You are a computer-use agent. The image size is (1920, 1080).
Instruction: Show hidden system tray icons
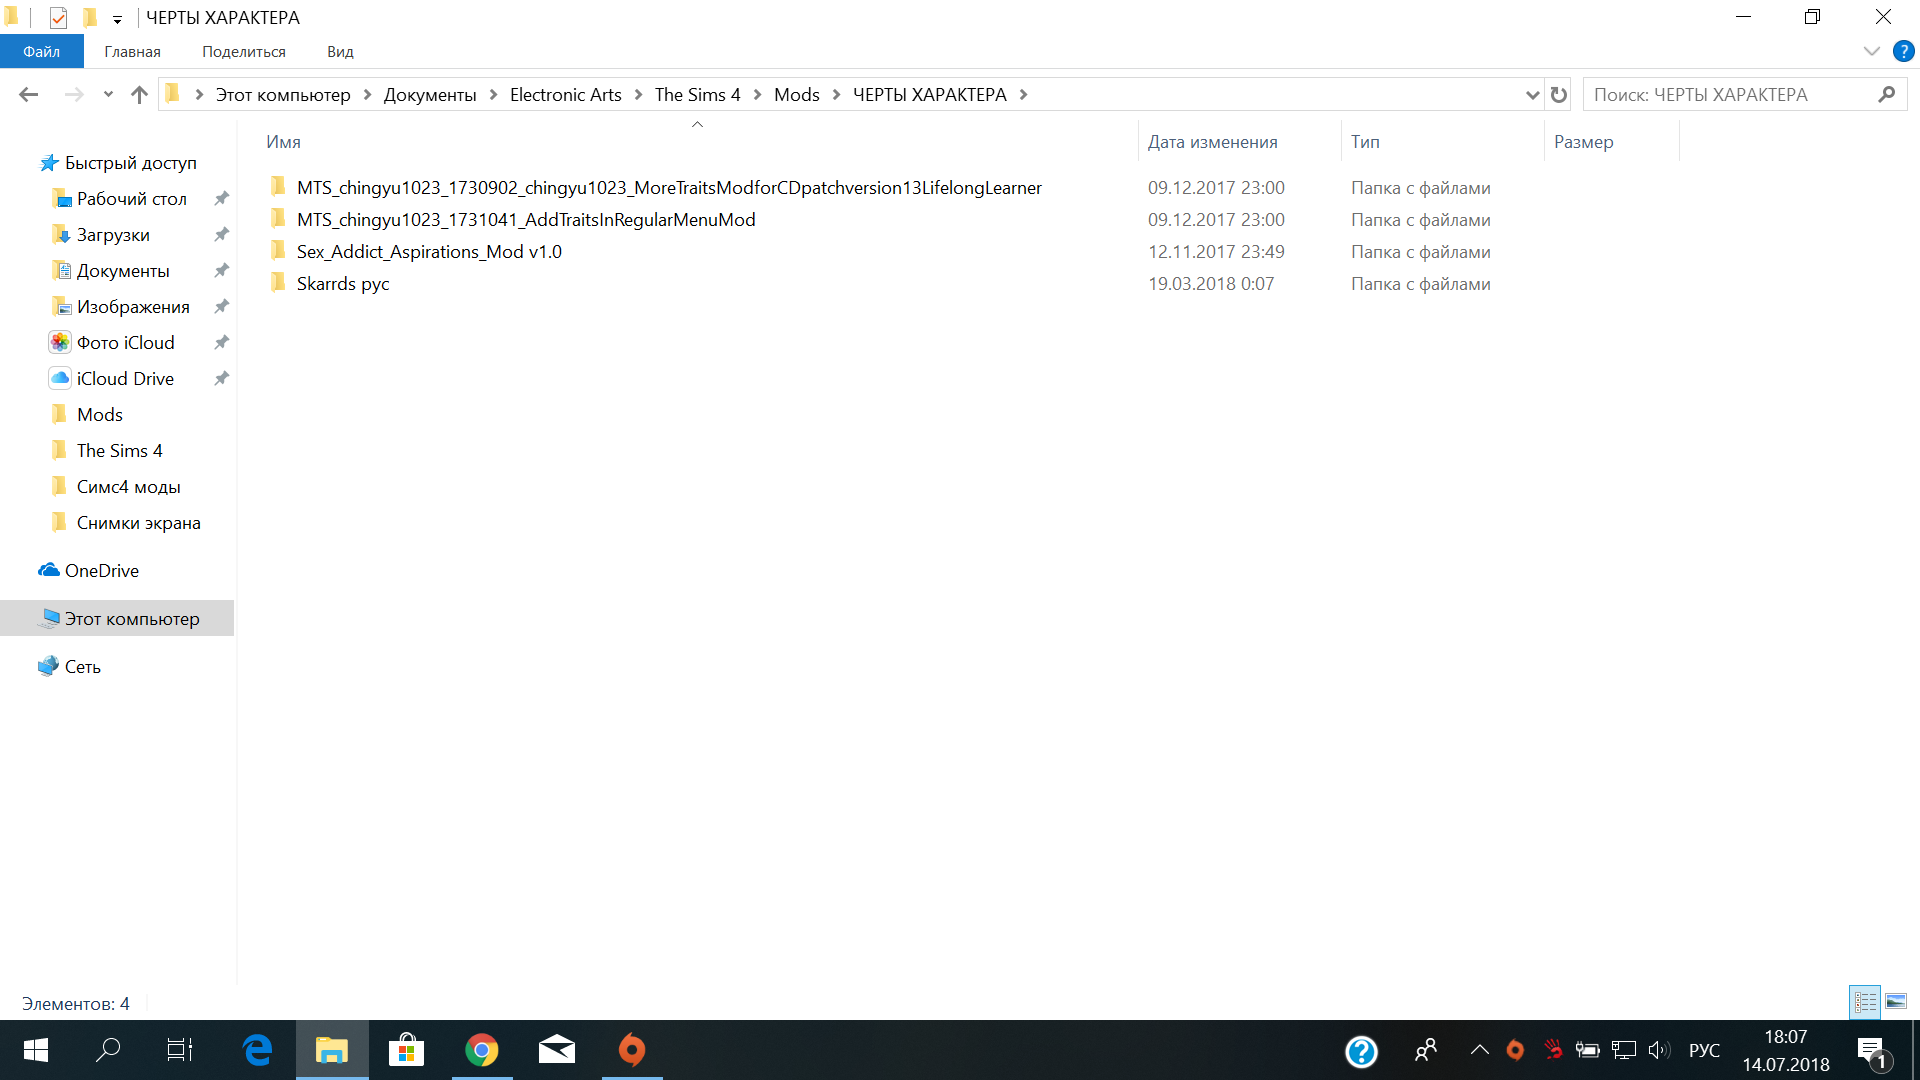click(x=1479, y=1050)
